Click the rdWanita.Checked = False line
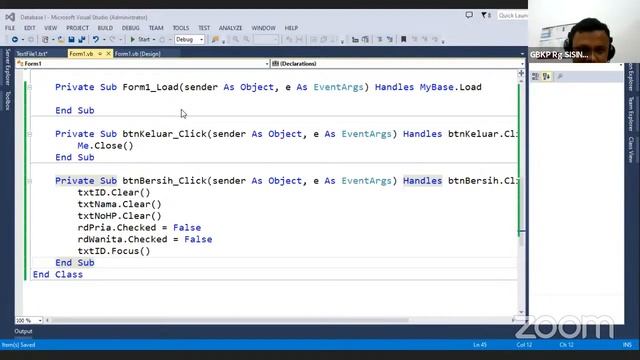Viewport: 640px width, 360px height. [x=145, y=239]
